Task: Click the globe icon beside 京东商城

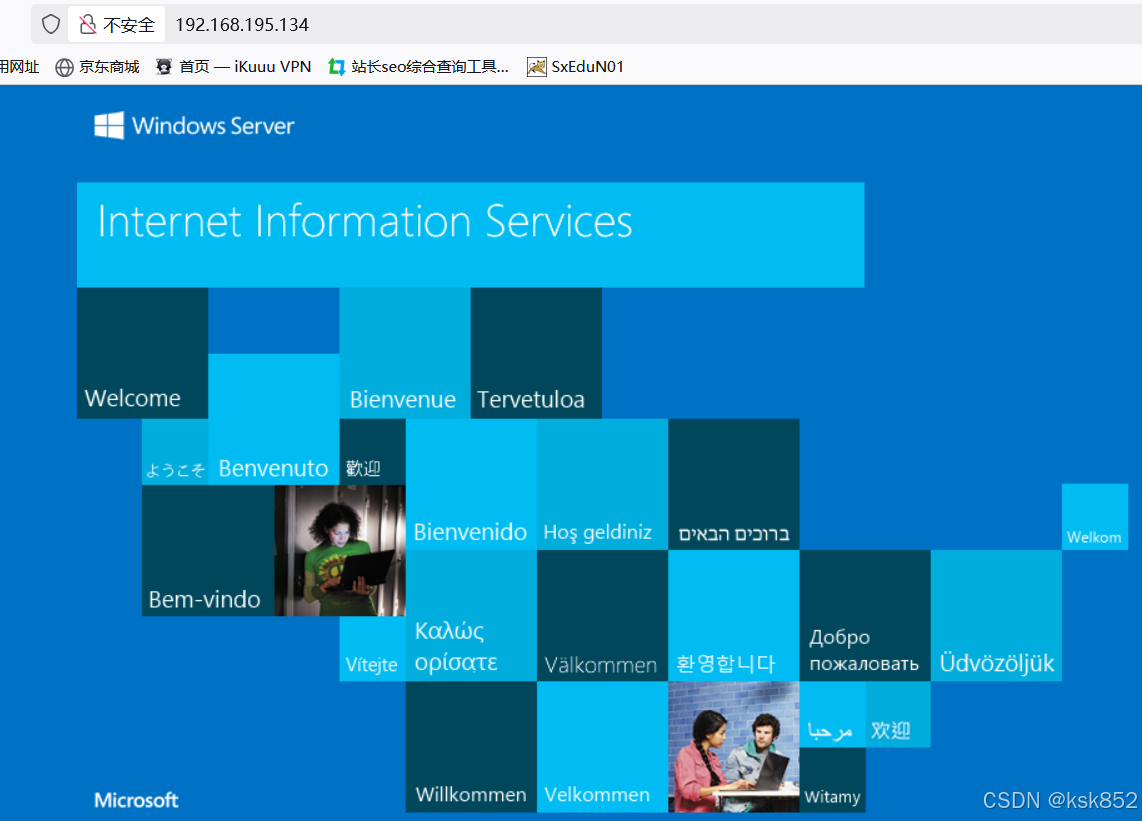Action: click(64, 68)
